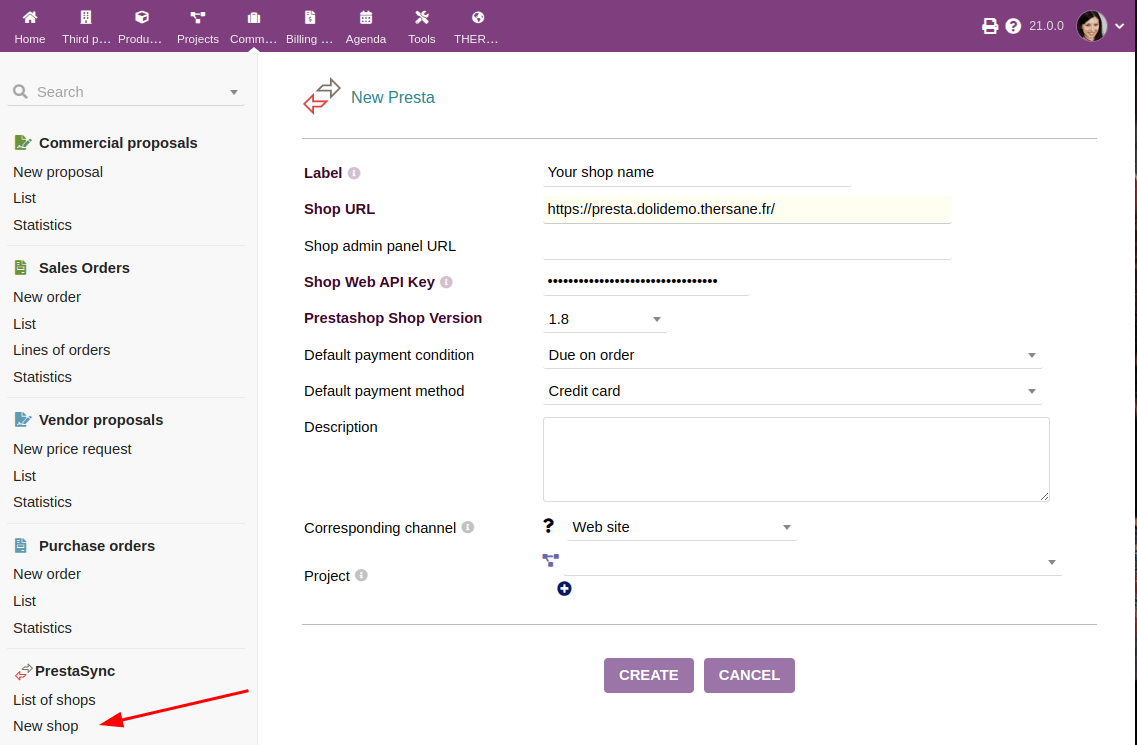Open help question mark icon
This screenshot has width=1137, height=745.
click(x=1013, y=26)
